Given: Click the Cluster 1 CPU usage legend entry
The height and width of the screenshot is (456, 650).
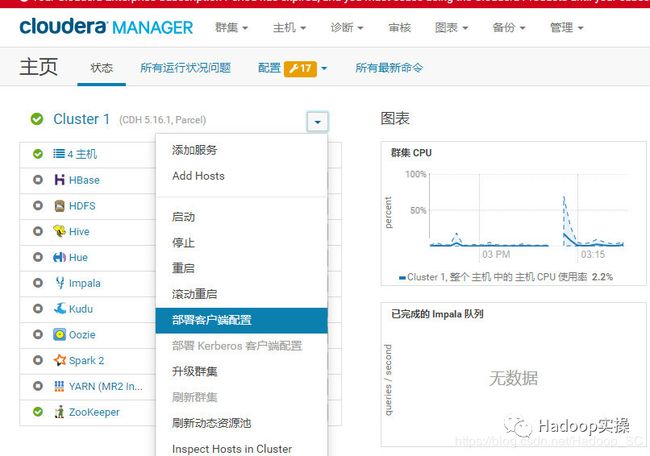Looking at the screenshot, I should 506,277.
